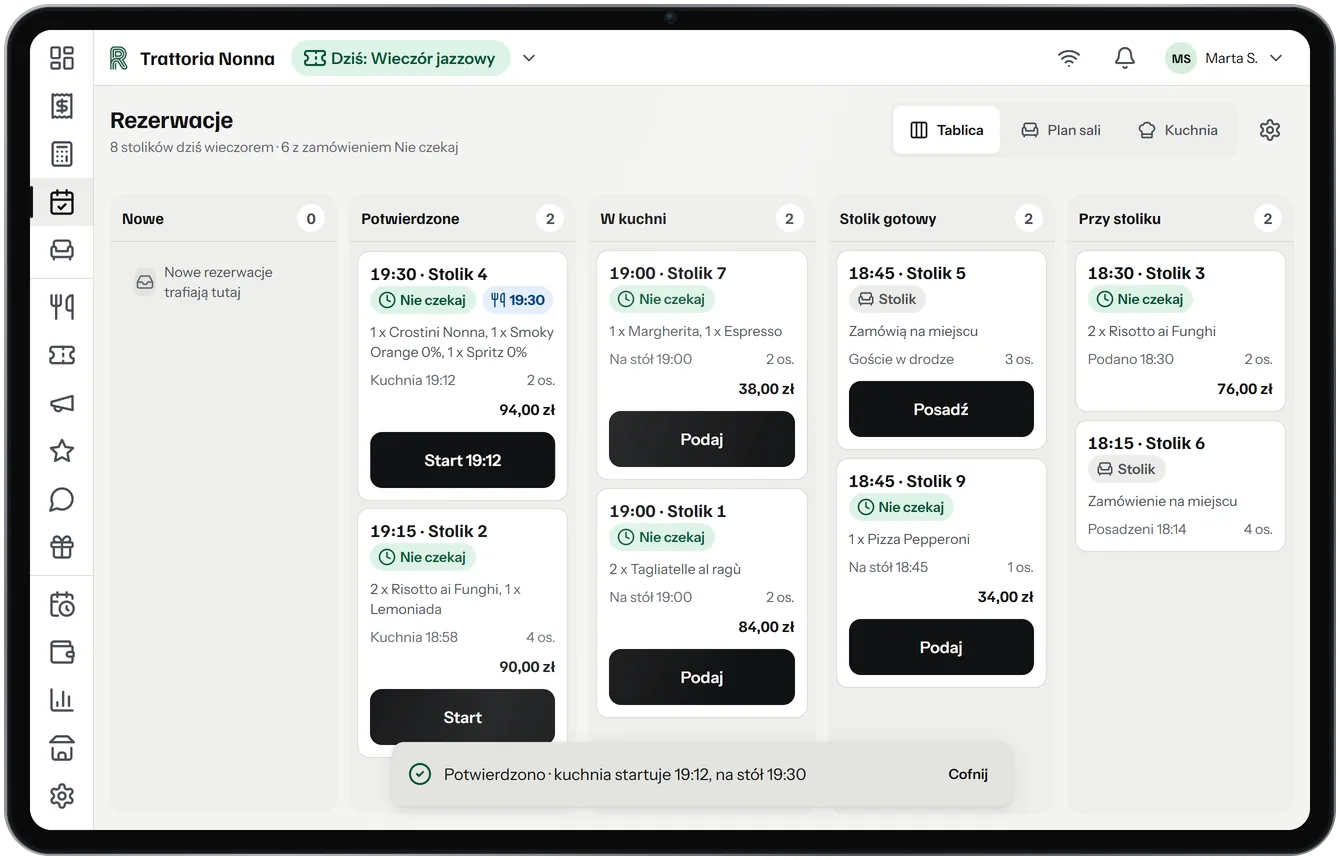This screenshot has height=860, width=1340.
Task: Click the blue 19:30 badge on Stolik 4
Action: click(x=518, y=300)
